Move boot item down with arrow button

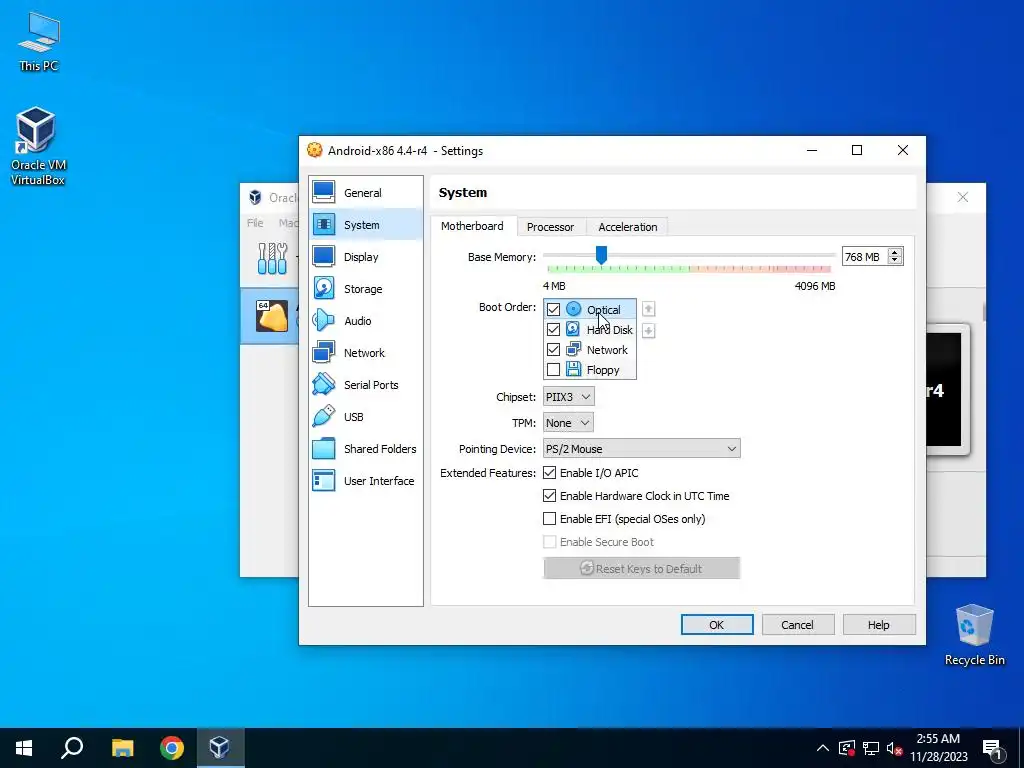click(648, 330)
